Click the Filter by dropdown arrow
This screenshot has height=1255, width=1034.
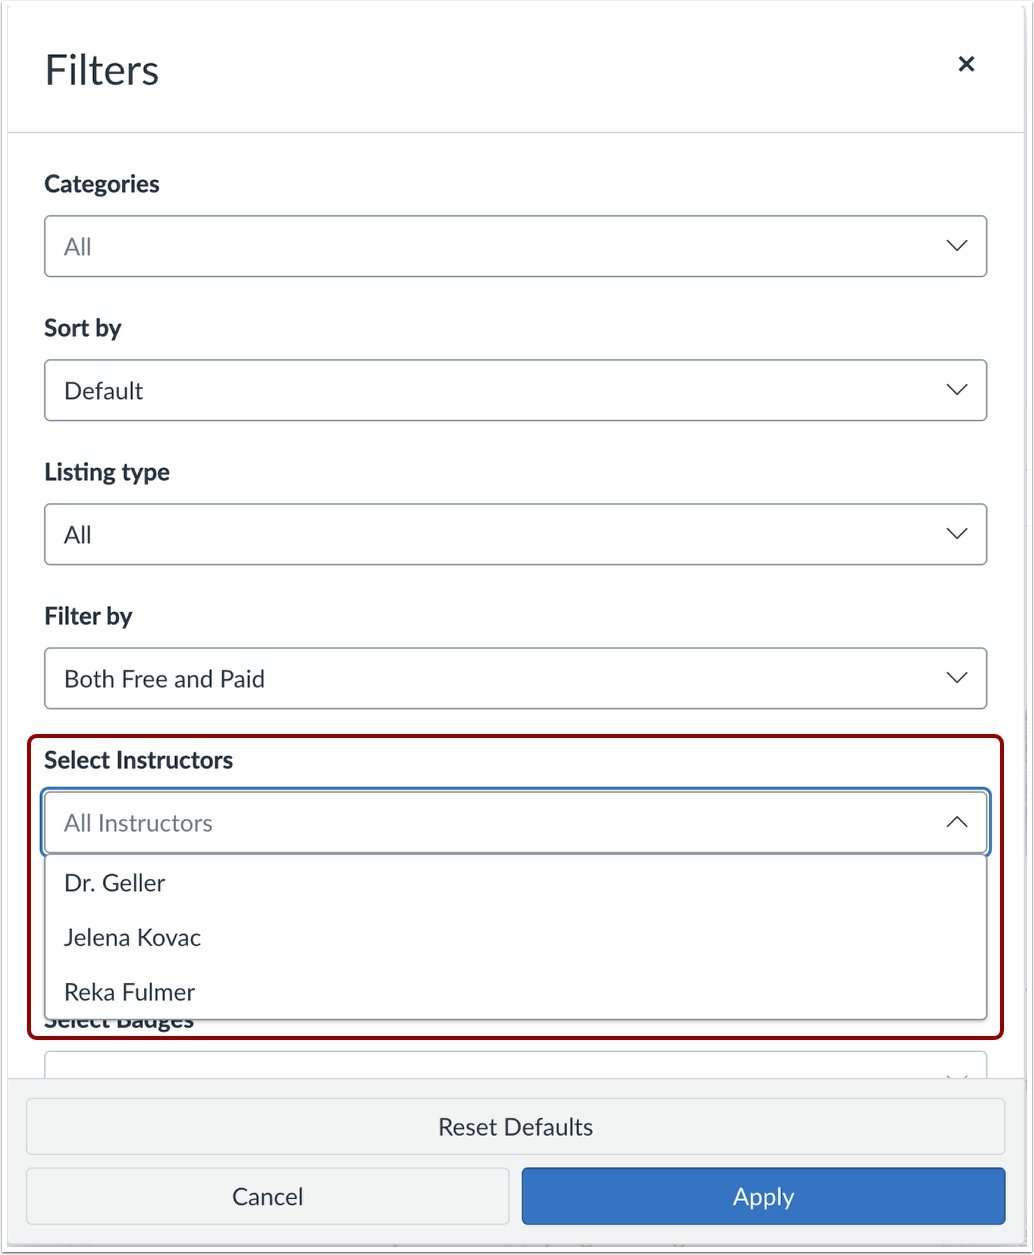[957, 678]
